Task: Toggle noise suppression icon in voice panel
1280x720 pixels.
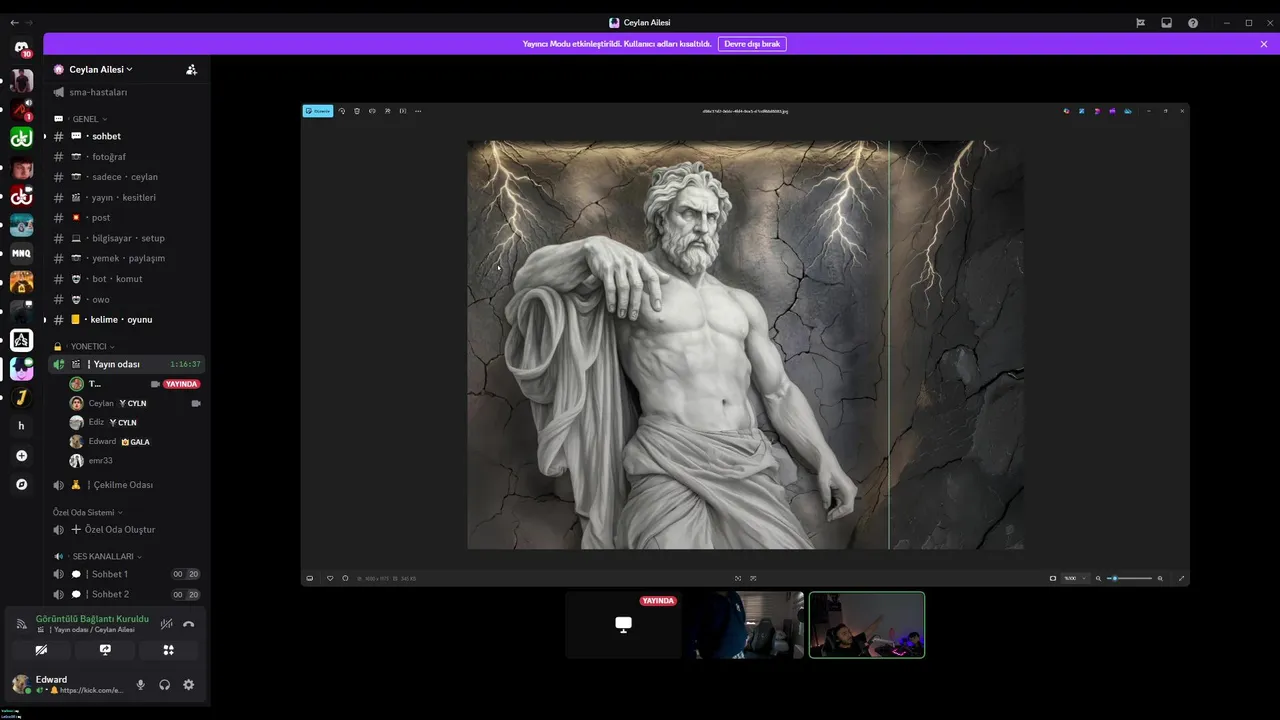Action: point(166,624)
